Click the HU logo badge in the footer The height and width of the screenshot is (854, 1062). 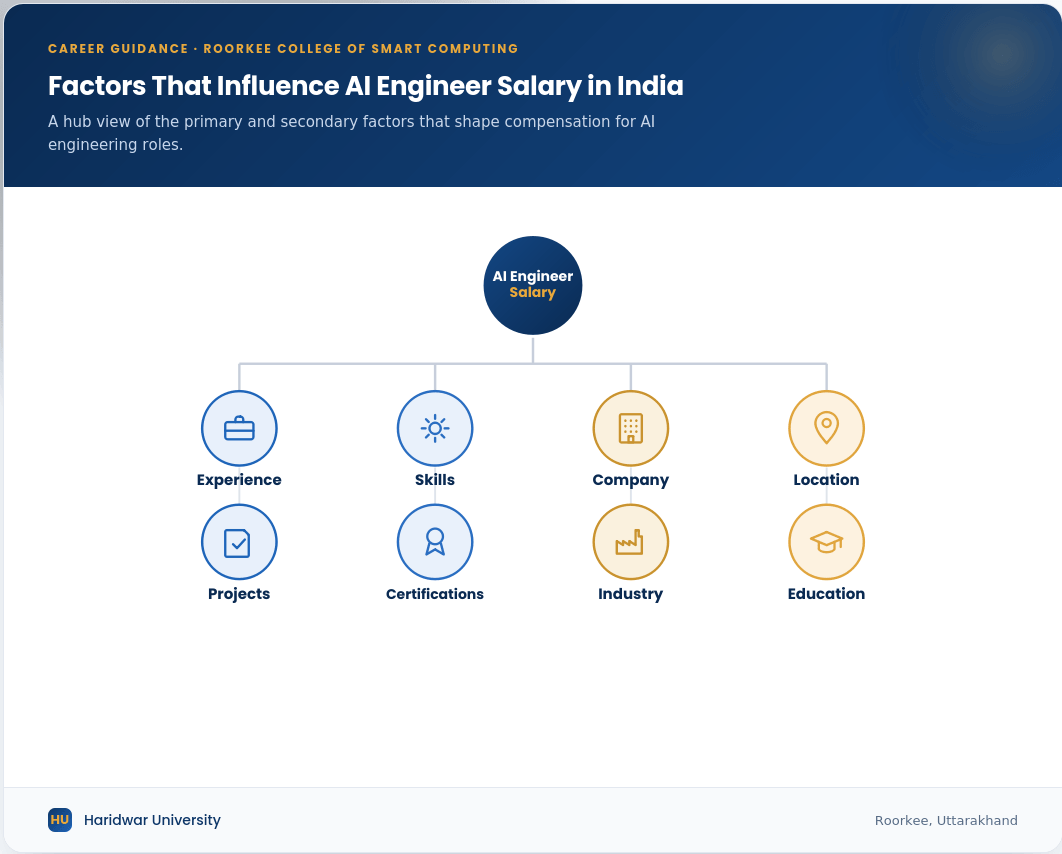[60, 819]
